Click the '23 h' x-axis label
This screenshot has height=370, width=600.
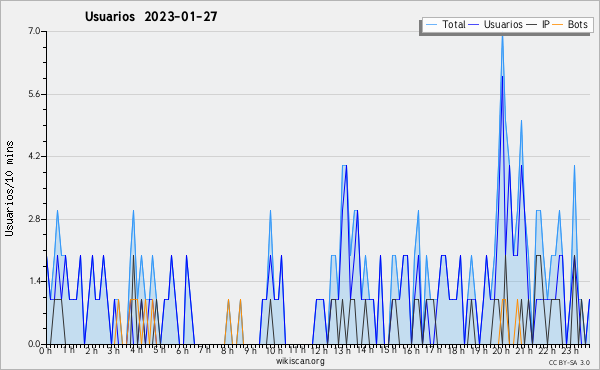pyautogui.click(x=570, y=351)
